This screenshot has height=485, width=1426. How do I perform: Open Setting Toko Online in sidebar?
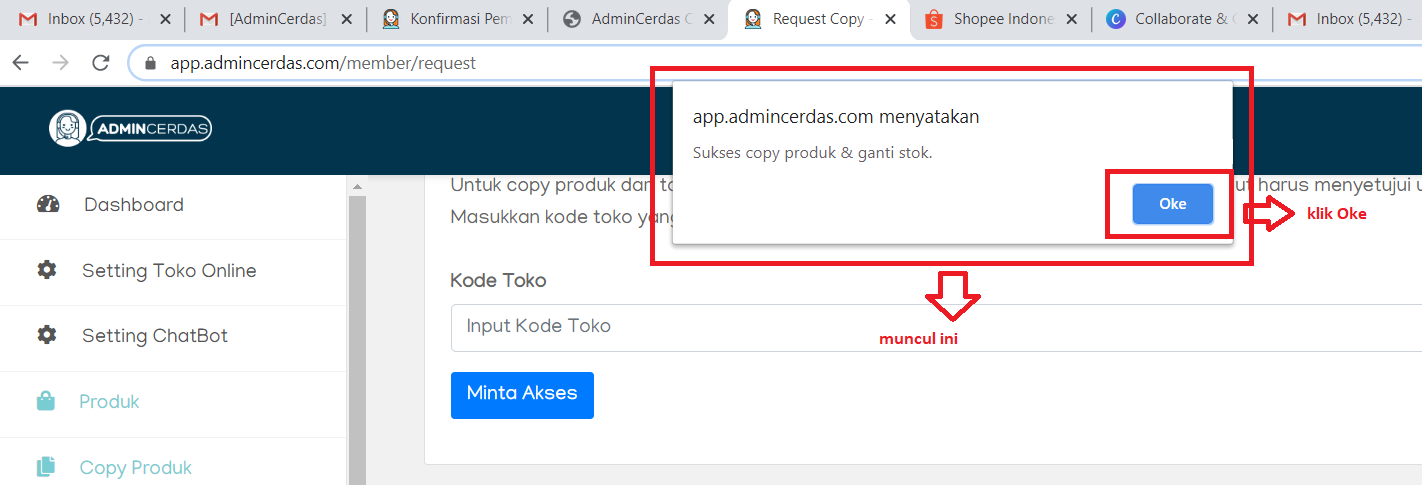[x=169, y=271]
